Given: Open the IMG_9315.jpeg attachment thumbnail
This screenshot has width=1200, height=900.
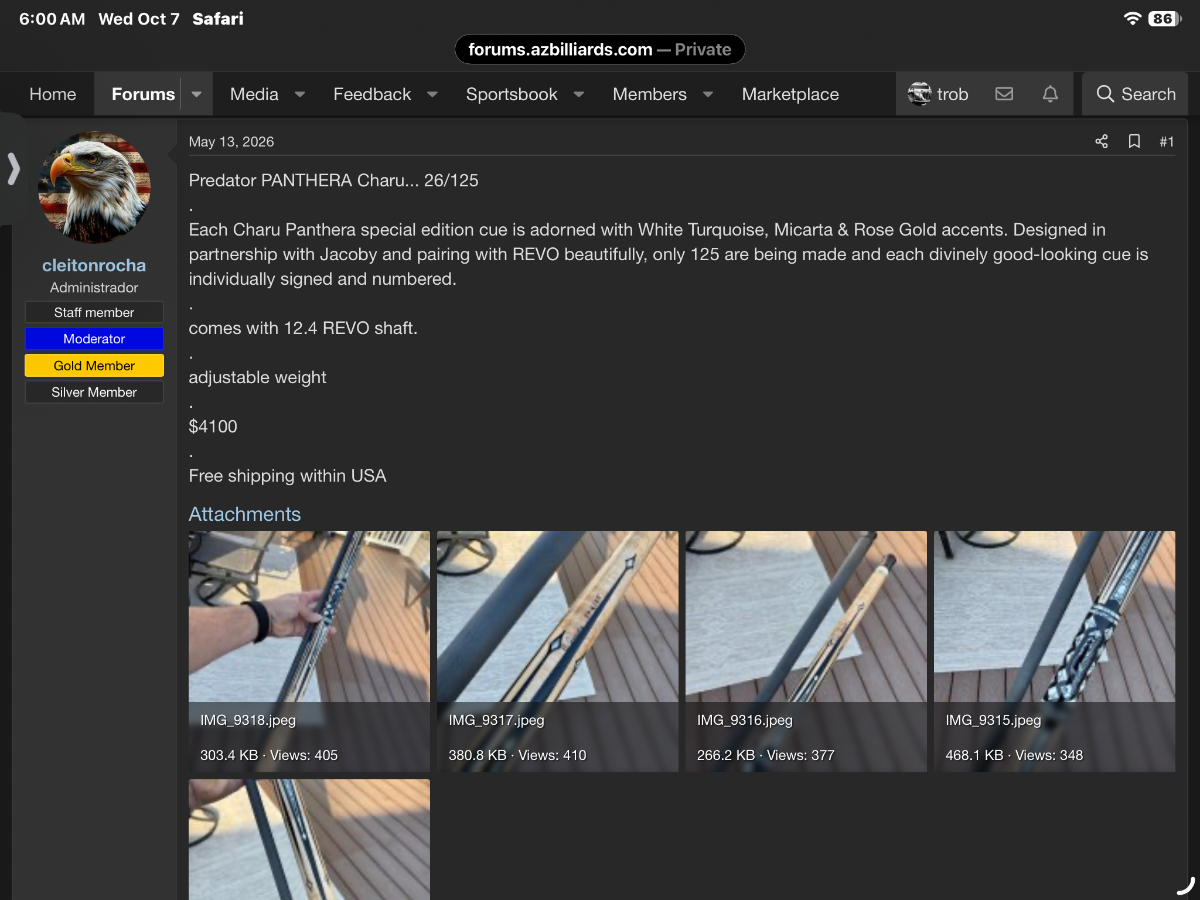Looking at the screenshot, I should 1055,651.
